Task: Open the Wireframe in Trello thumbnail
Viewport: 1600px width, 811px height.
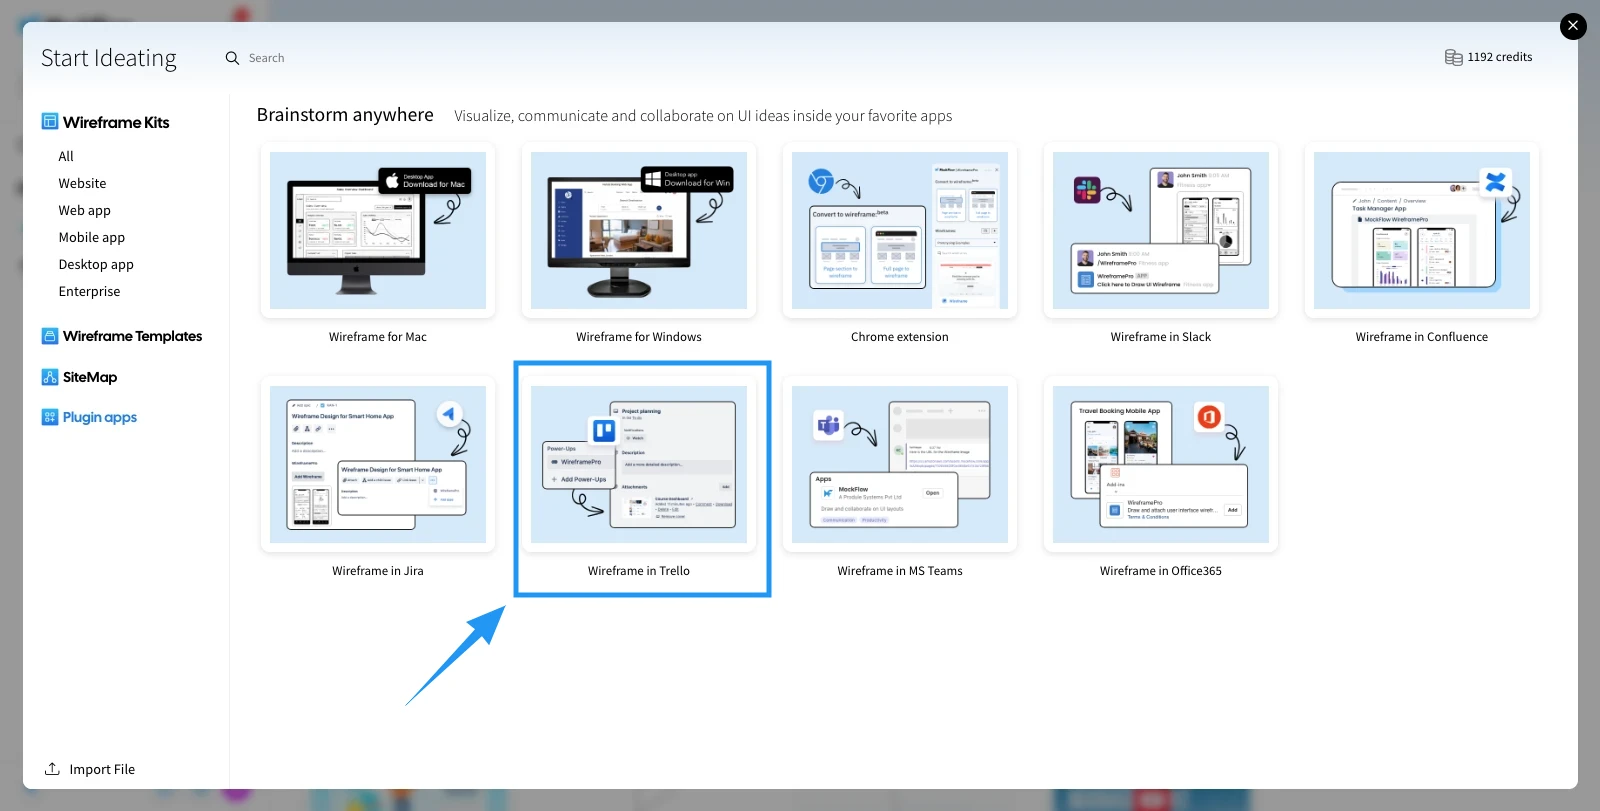Action: [639, 464]
